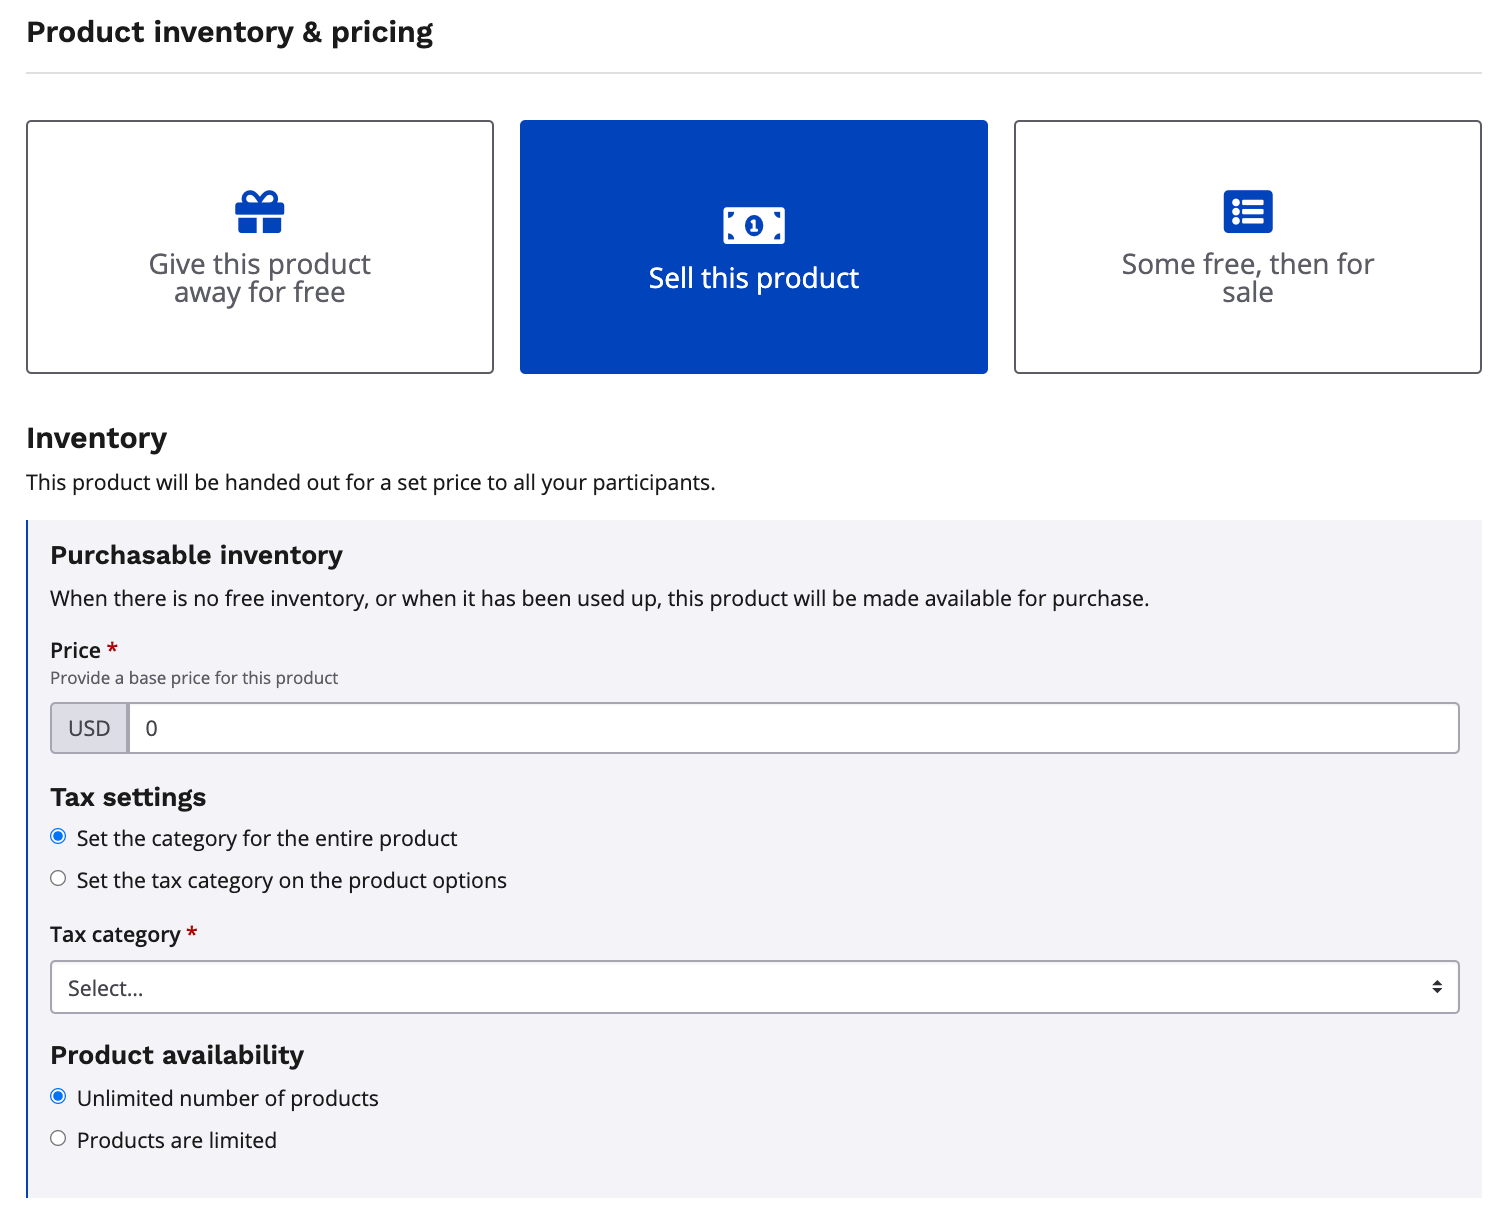This screenshot has width=1512, height=1214.
Task: Click the list icon on the third card
Action: click(x=1247, y=212)
